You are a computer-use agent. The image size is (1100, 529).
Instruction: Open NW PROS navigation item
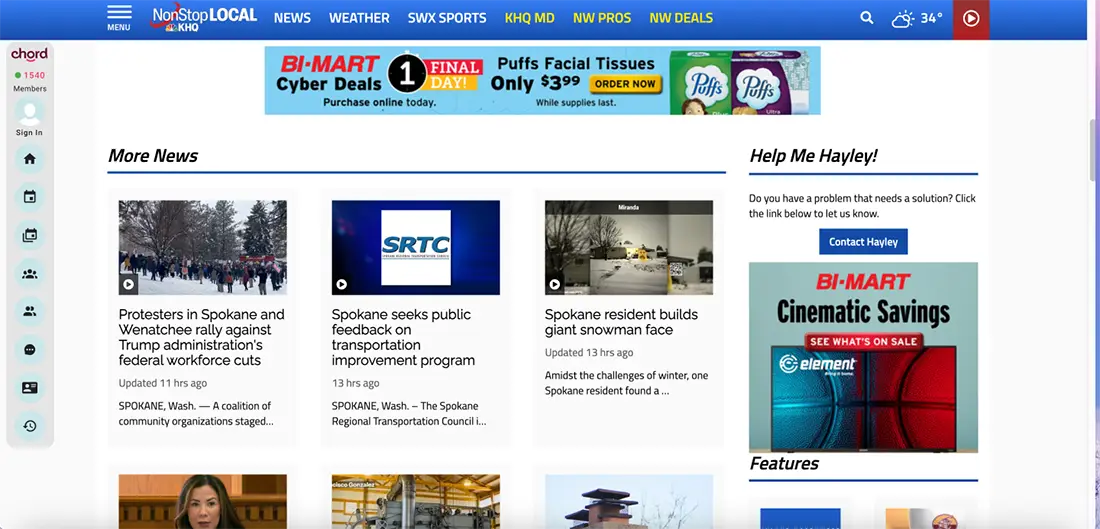click(x=602, y=18)
